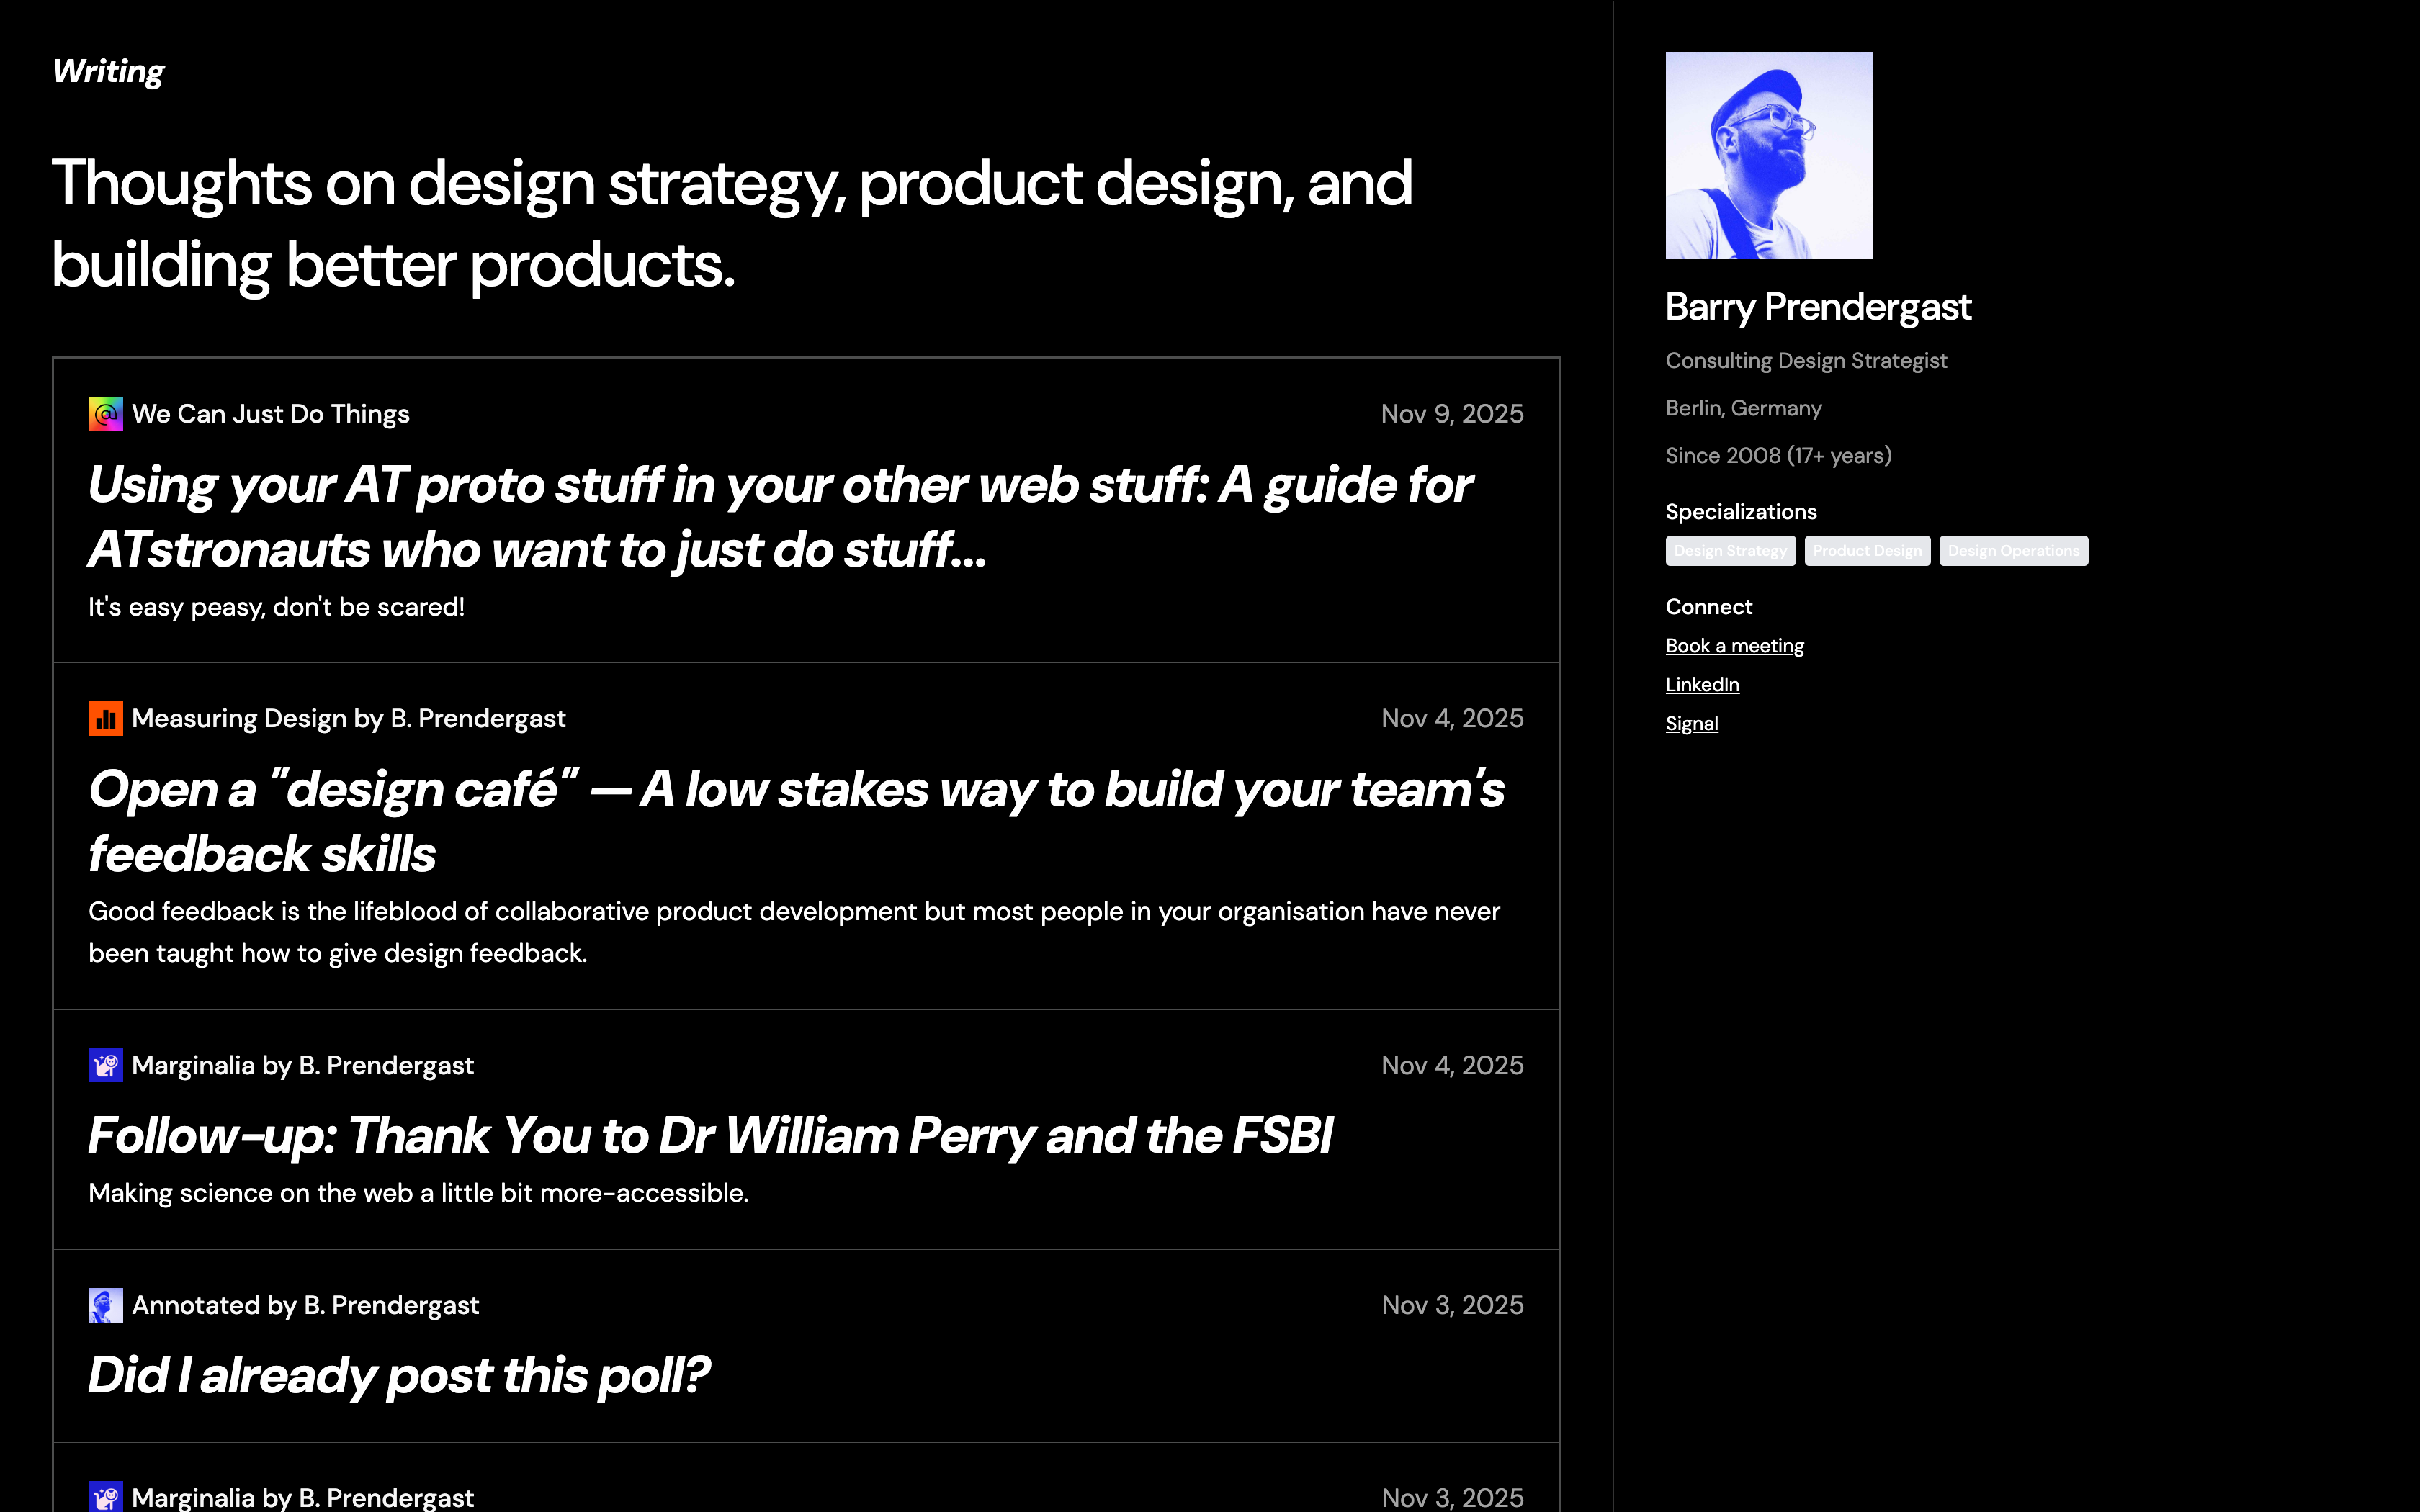The width and height of the screenshot is (2420, 1512).
Task: Read the design café feedback skills article
Action: click(796, 821)
